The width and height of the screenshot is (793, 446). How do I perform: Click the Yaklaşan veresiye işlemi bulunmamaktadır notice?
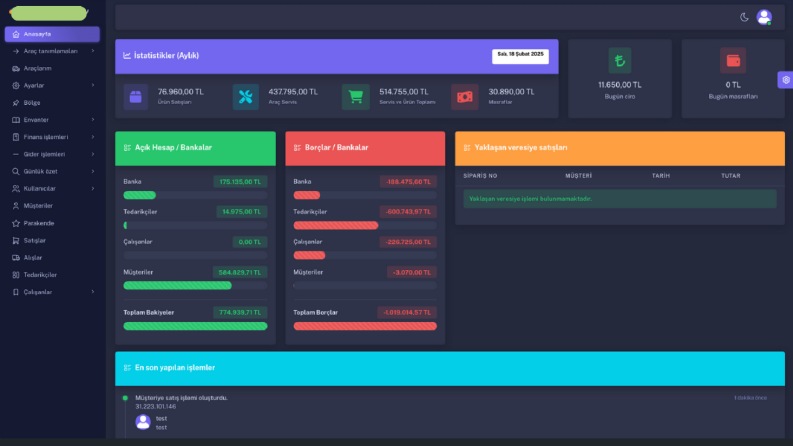pyautogui.click(x=620, y=199)
